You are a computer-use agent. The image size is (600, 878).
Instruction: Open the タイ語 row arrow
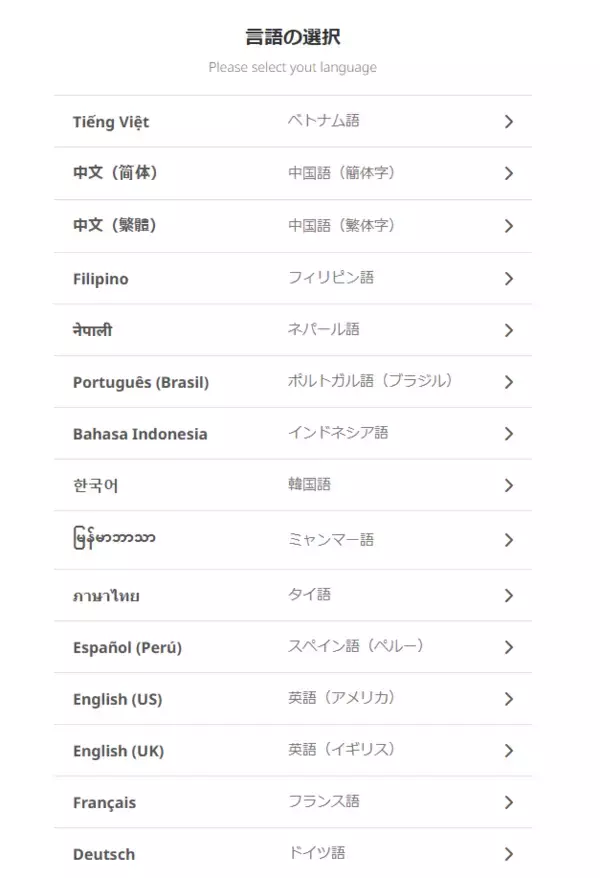509,596
